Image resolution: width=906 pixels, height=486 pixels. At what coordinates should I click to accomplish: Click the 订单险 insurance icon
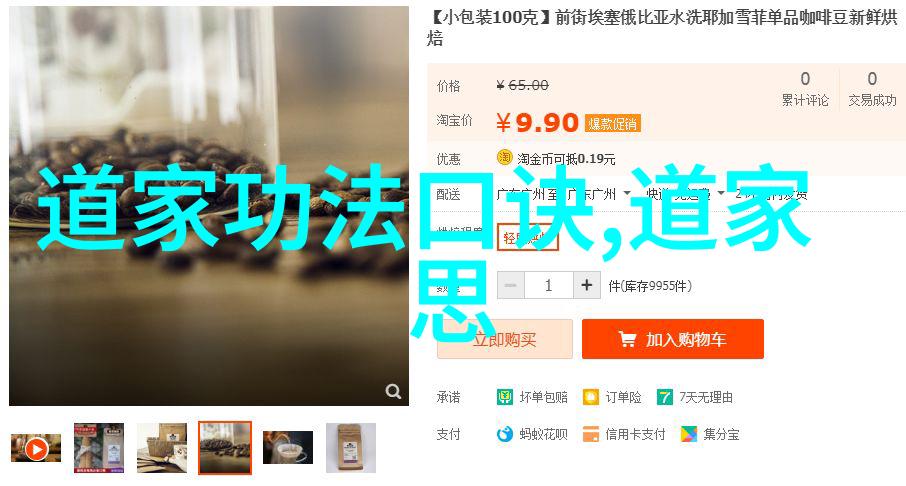(x=591, y=397)
